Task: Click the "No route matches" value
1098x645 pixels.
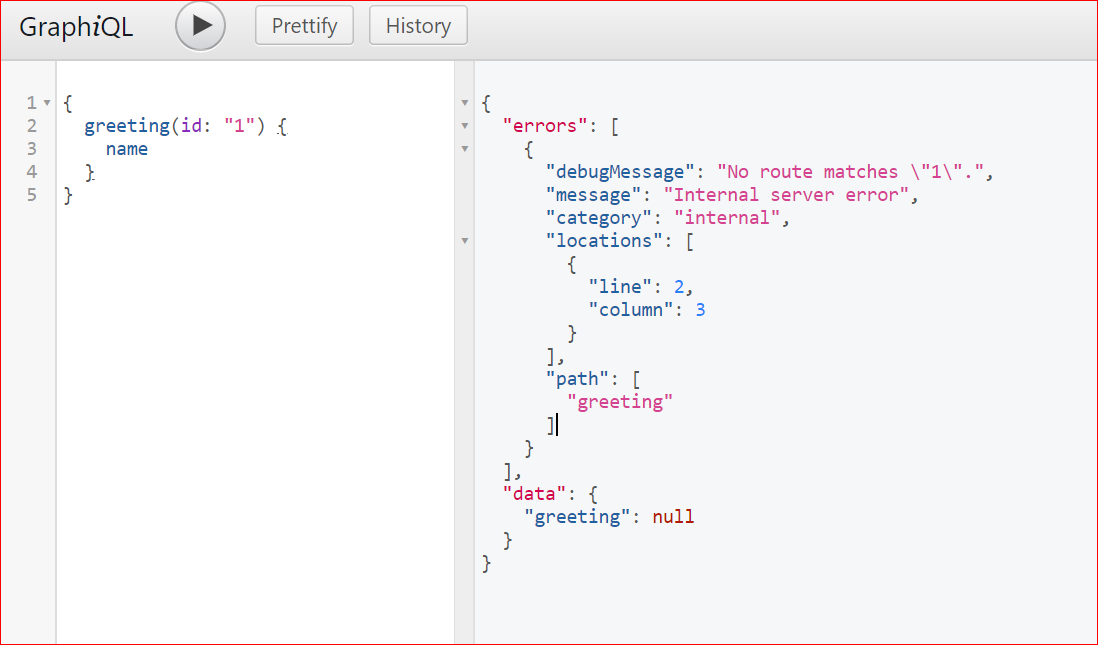Action: pos(850,172)
